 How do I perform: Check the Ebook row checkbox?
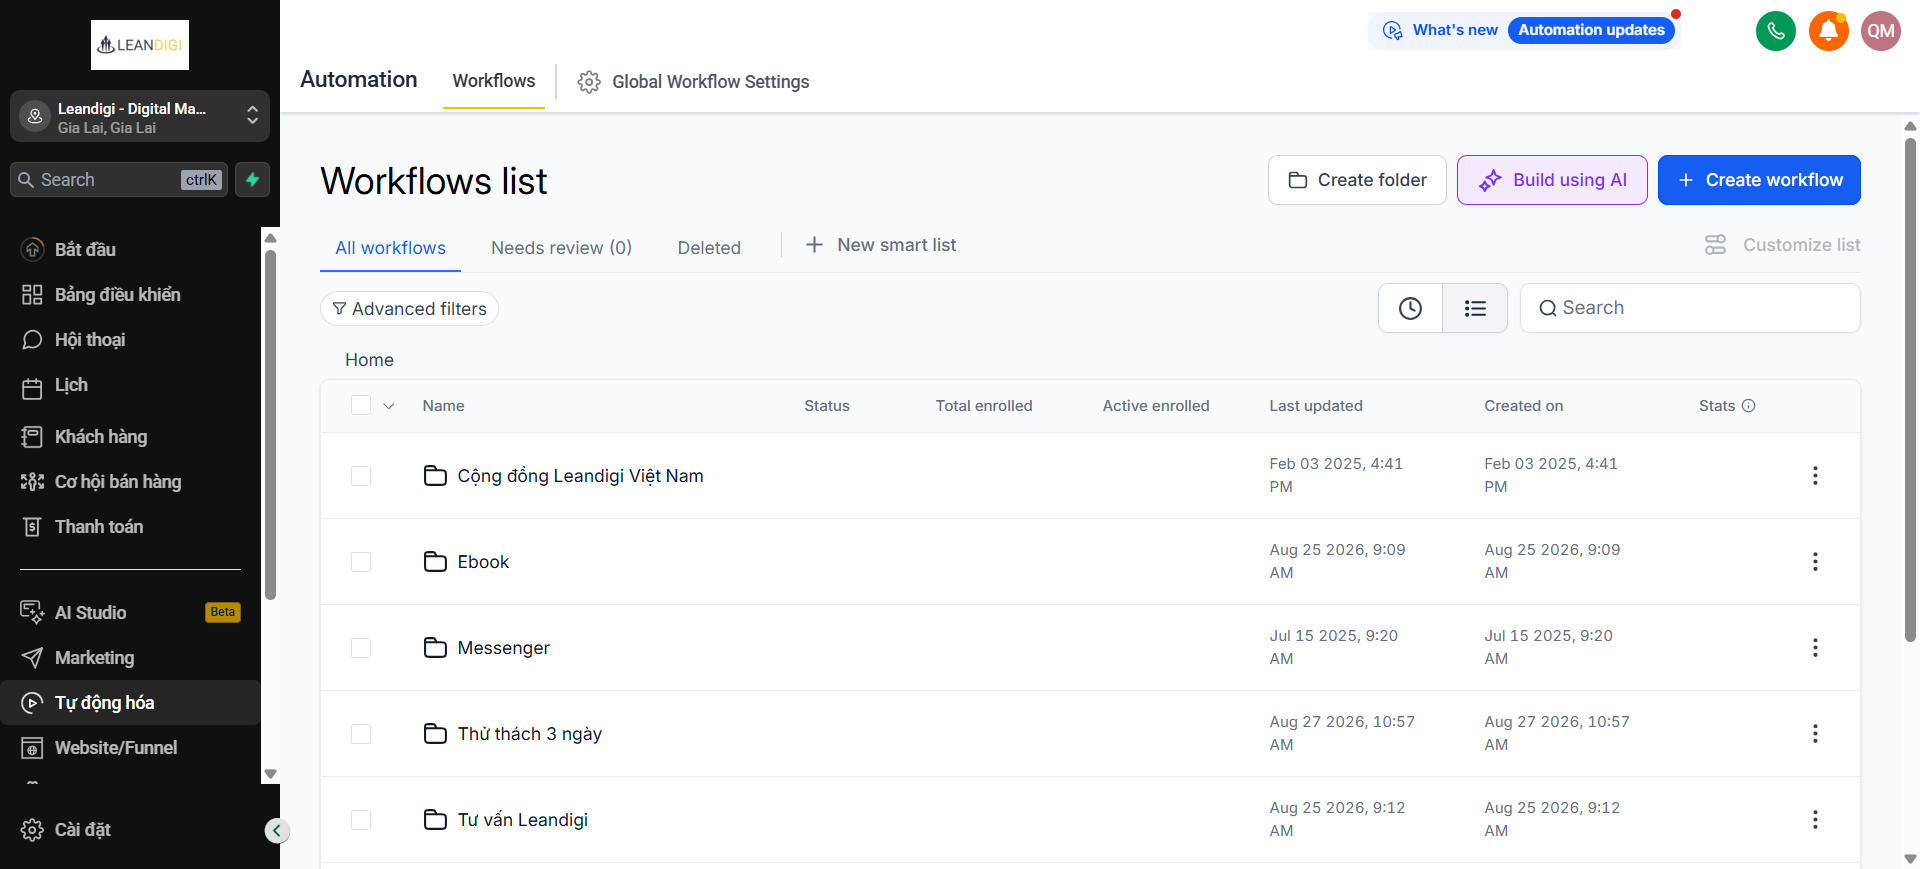[361, 562]
